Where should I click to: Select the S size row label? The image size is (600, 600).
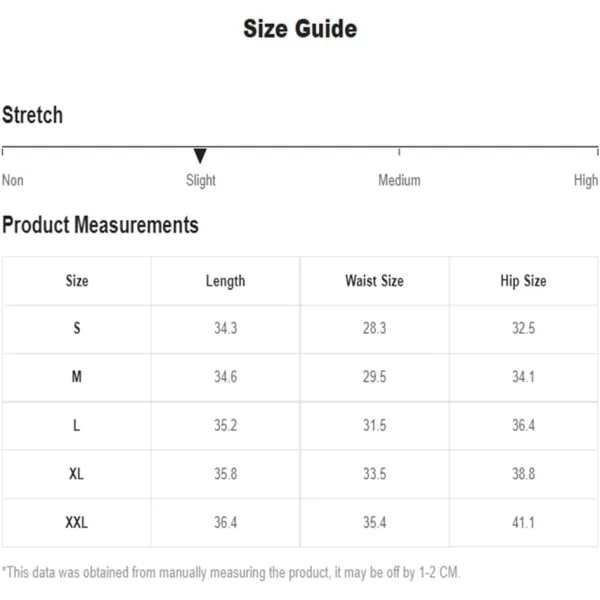click(77, 328)
